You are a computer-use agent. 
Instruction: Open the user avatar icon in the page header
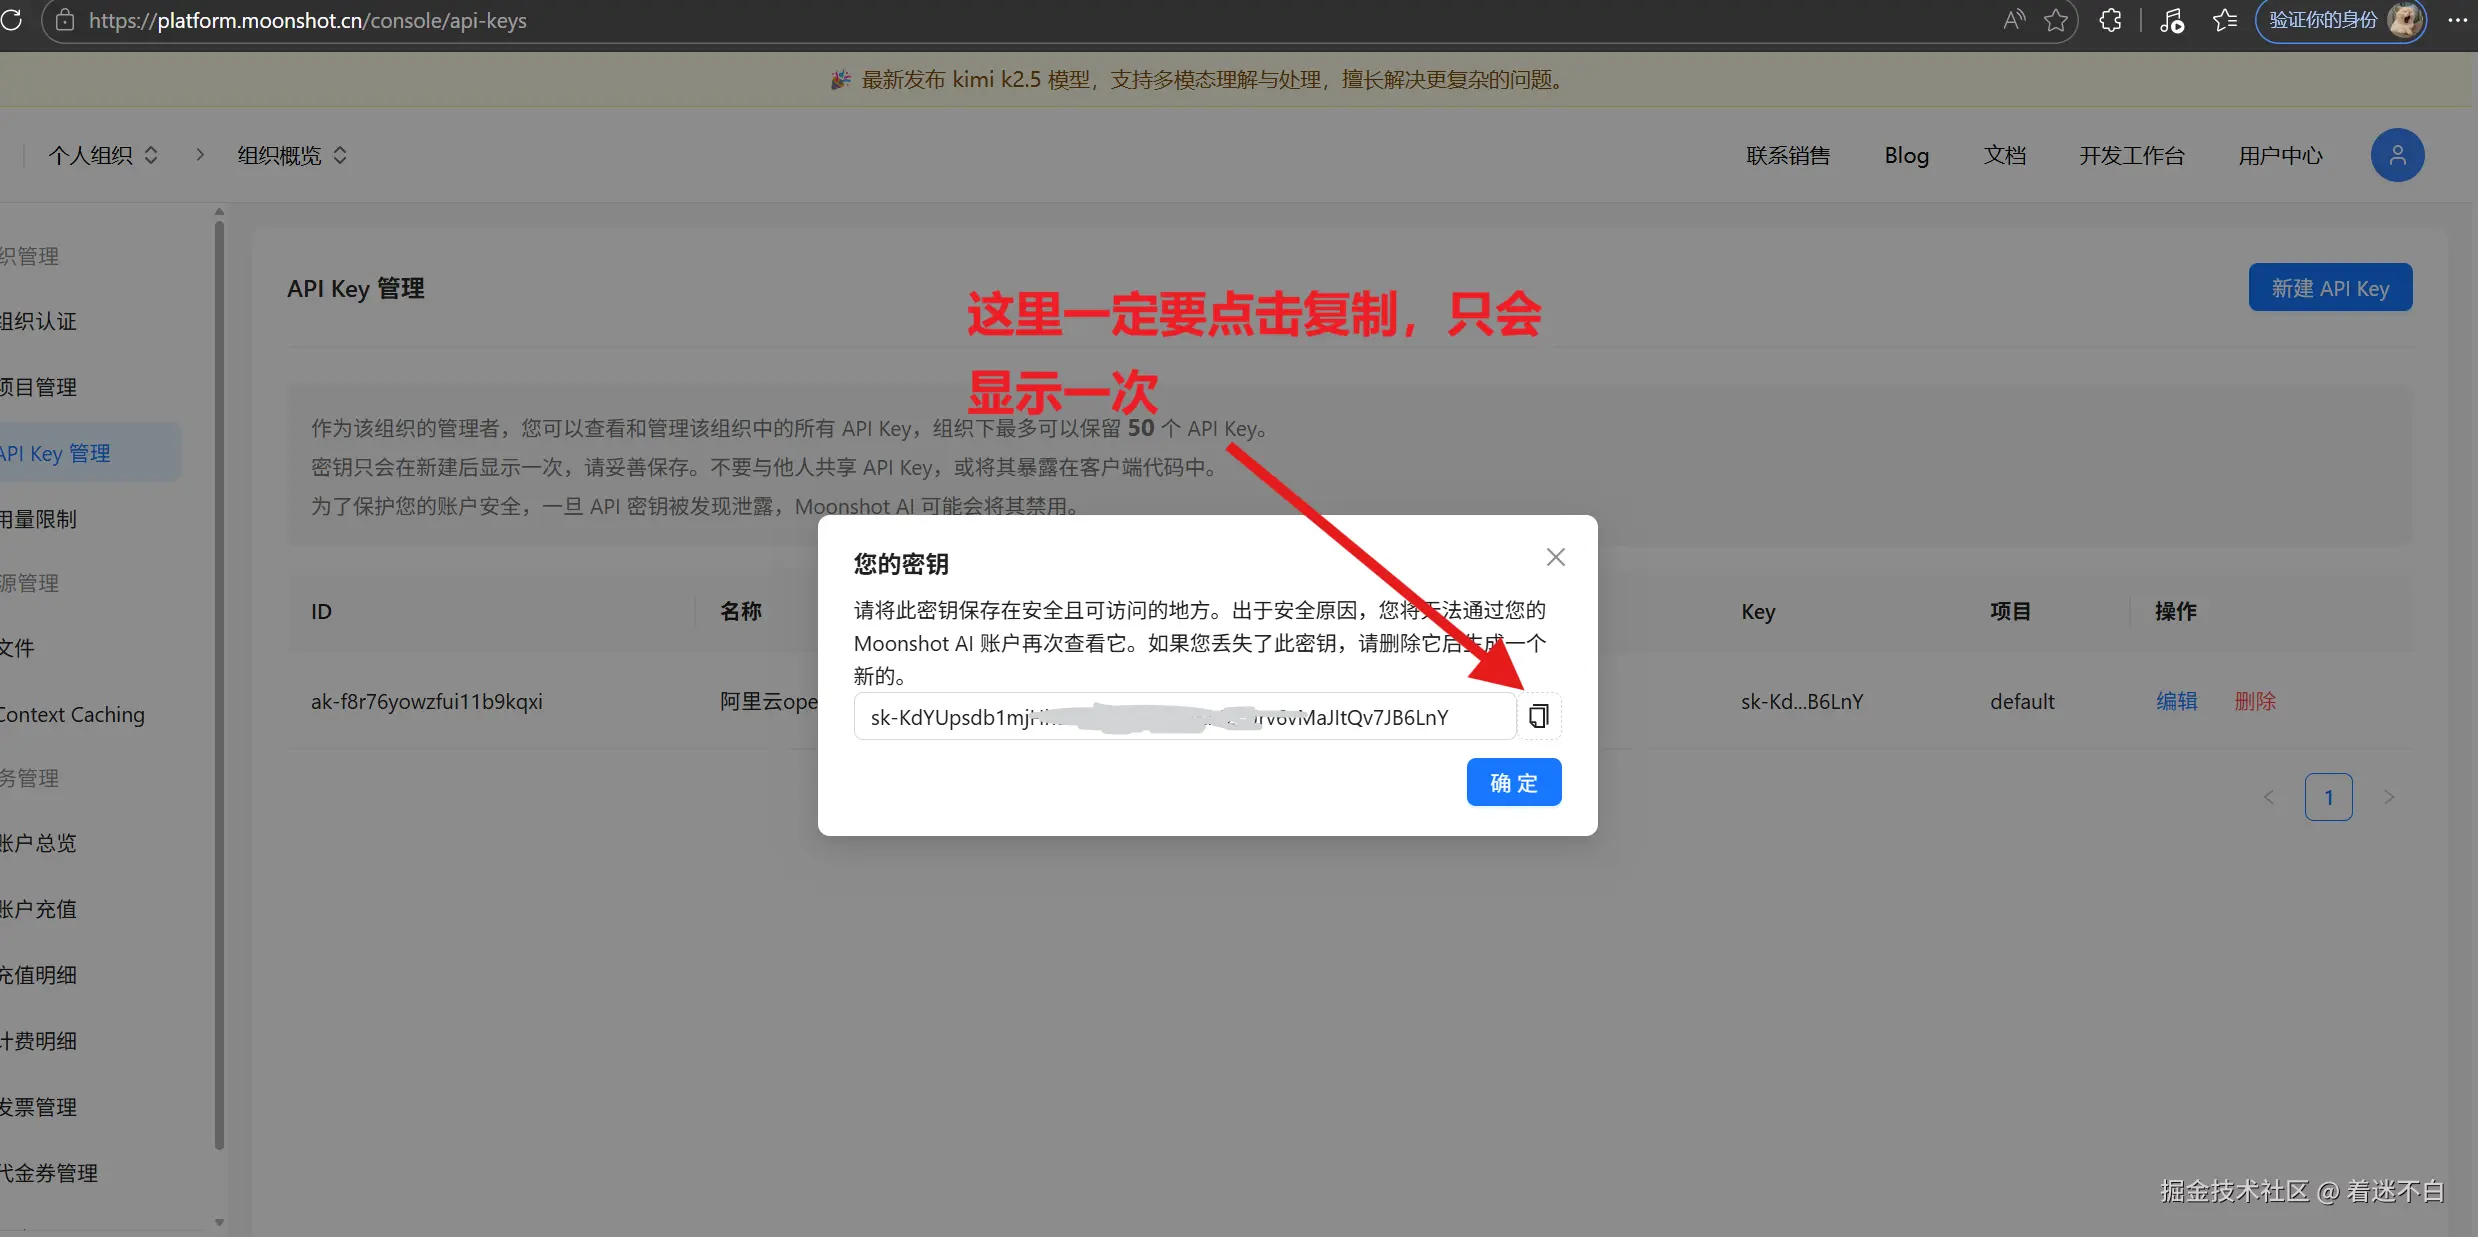pyautogui.click(x=2397, y=155)
